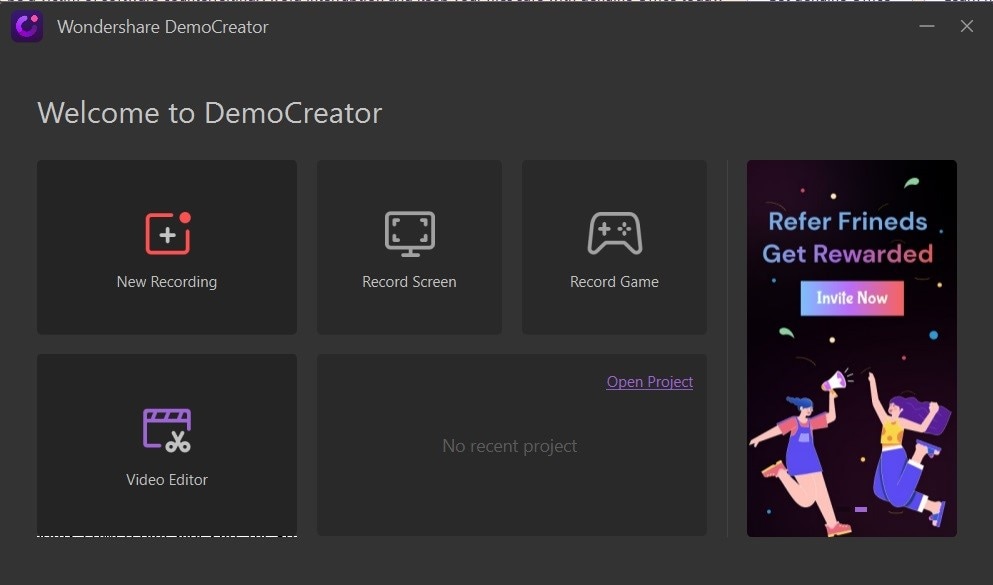Select the Record Game label
Image resolution: width=993 pixels, height=585 pixels.
click(x=614, y=282)
